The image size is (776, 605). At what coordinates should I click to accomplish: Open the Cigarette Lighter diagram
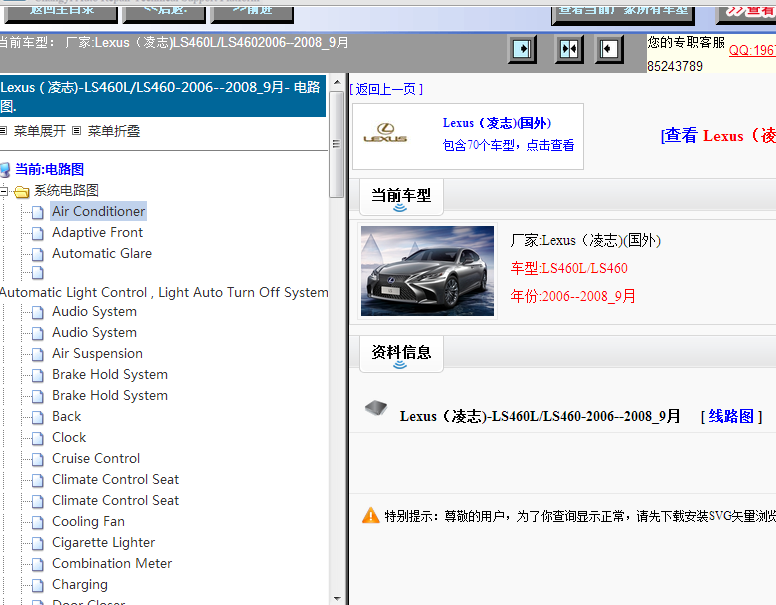click(103, 543)
